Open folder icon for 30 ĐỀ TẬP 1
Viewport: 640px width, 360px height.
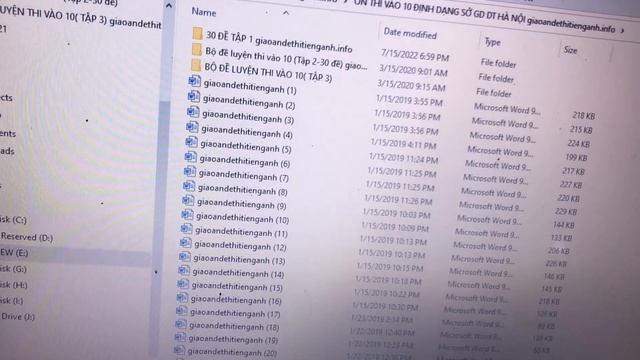(198, 33)
